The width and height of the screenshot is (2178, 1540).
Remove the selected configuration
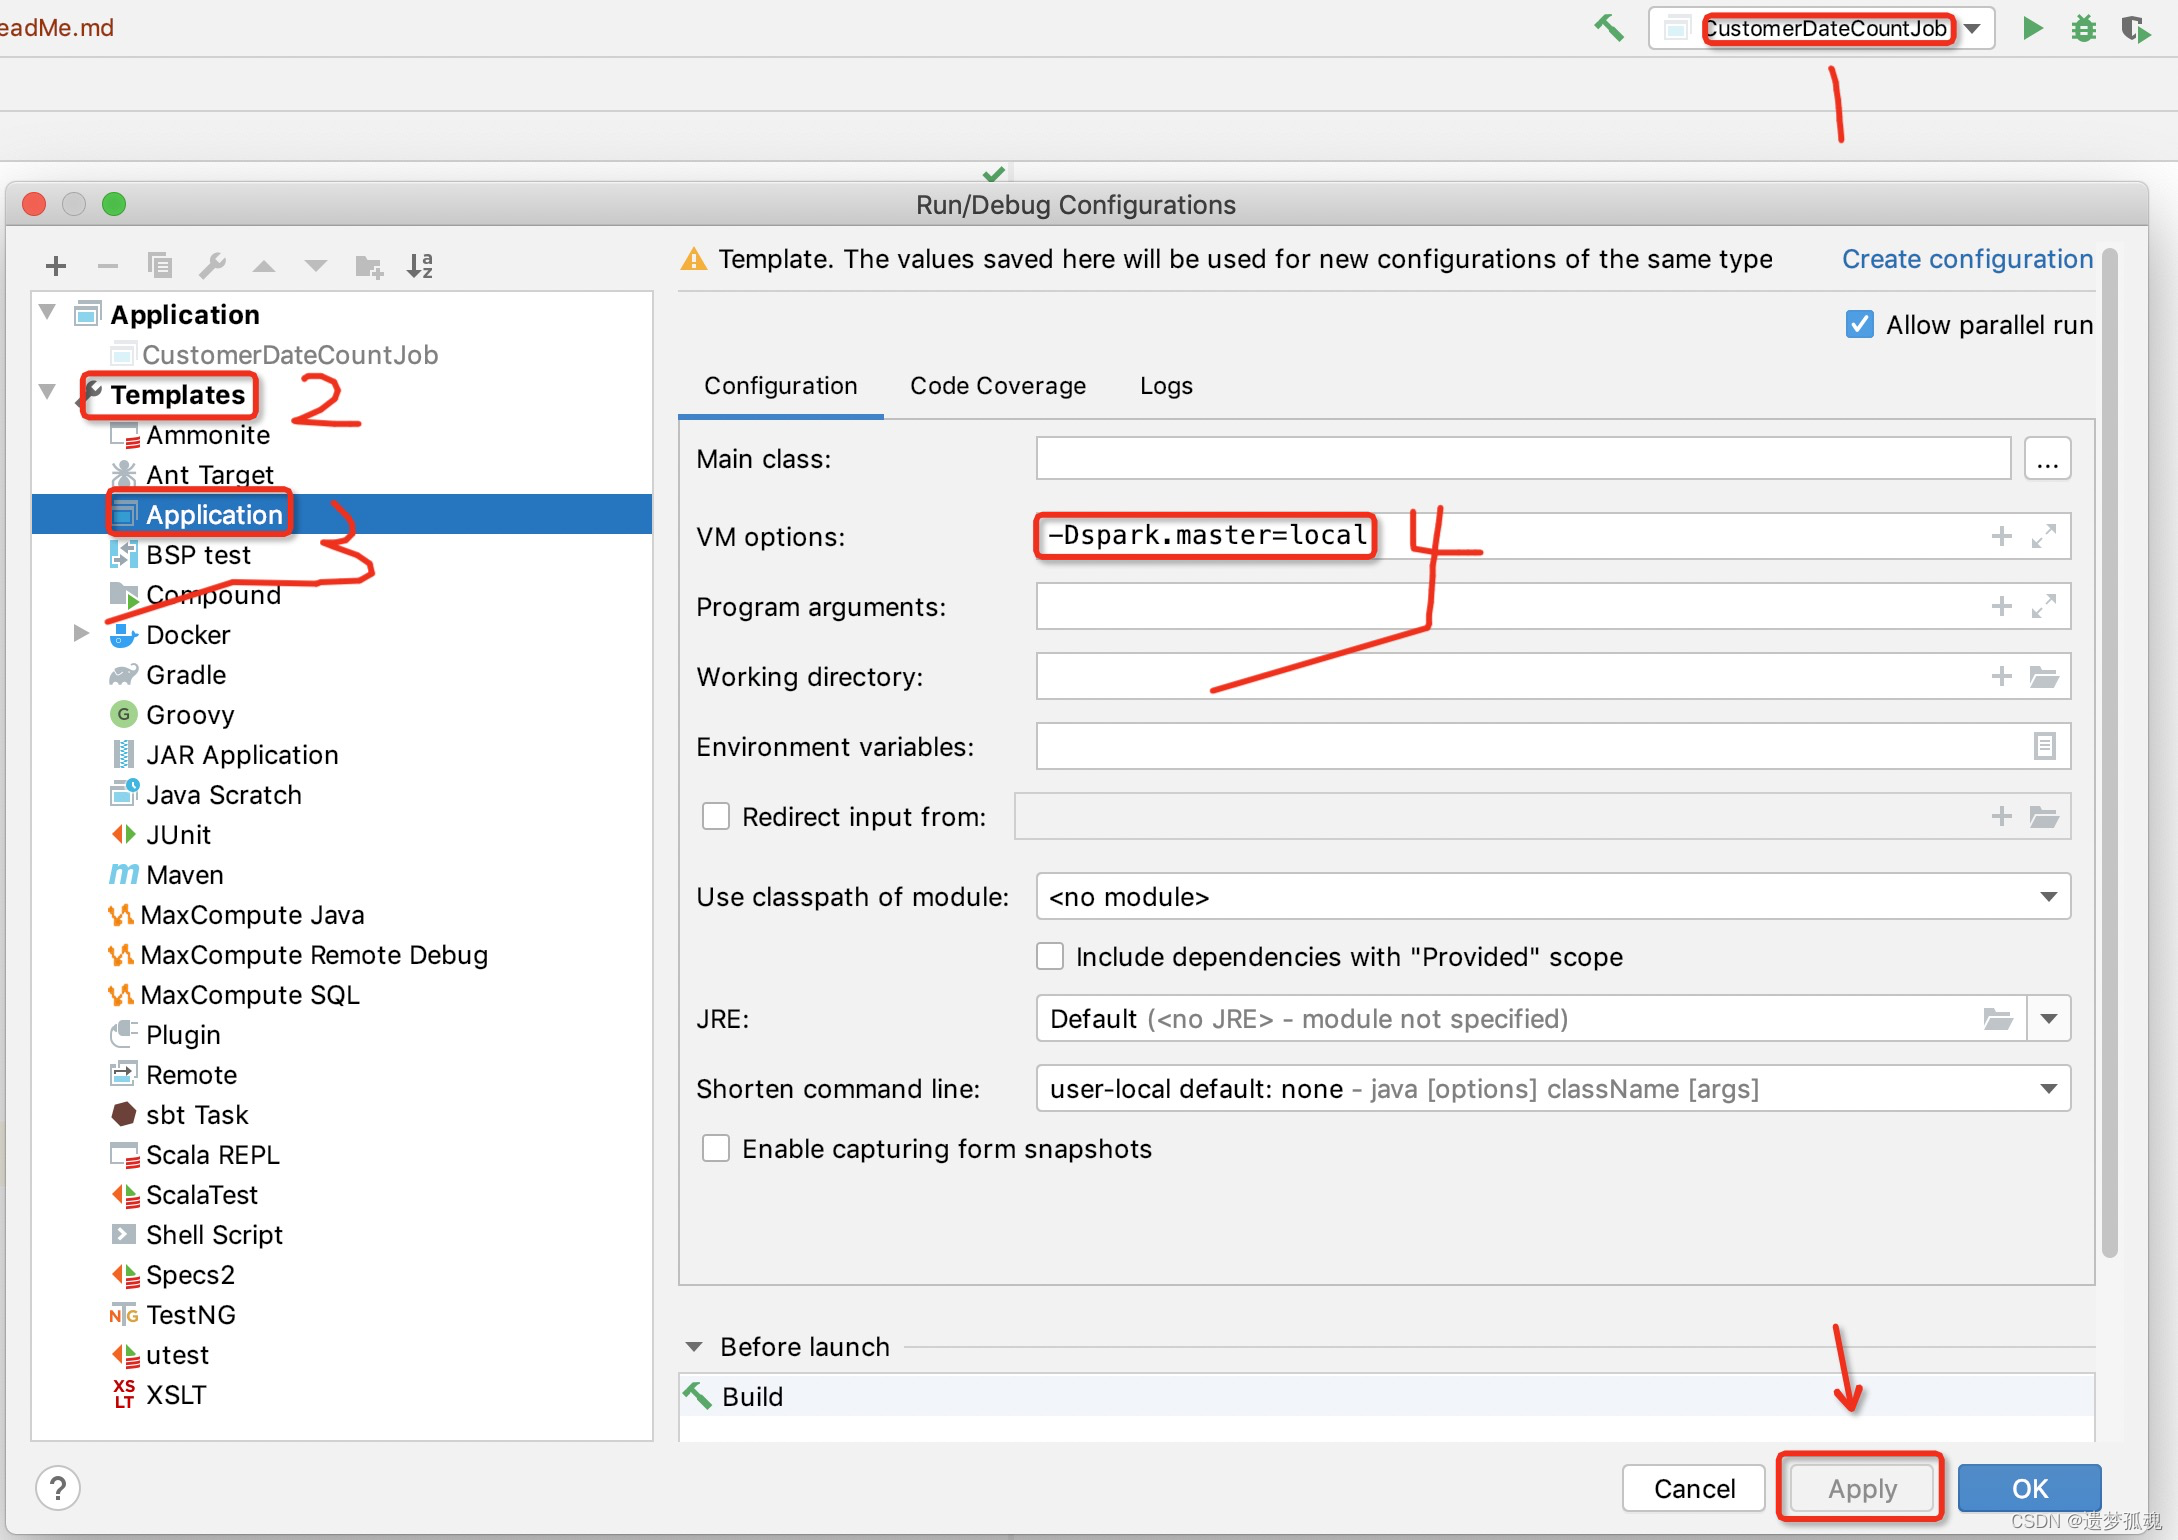coord(107,265)
